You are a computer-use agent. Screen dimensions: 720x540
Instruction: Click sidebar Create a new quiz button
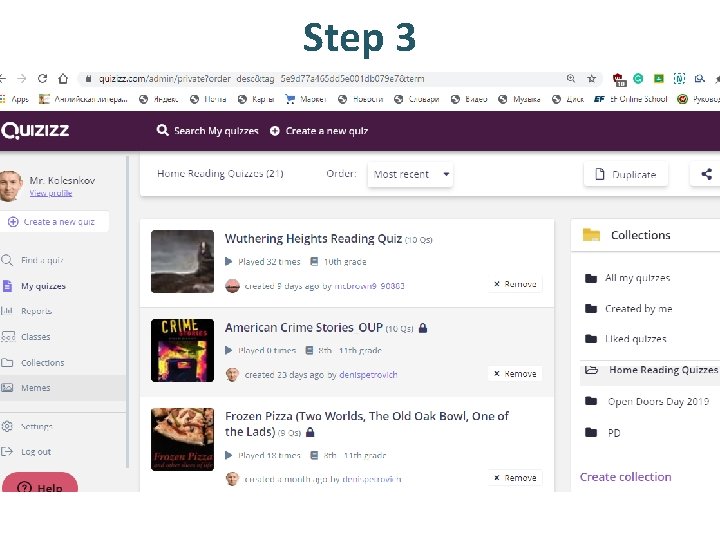(54, 222)
